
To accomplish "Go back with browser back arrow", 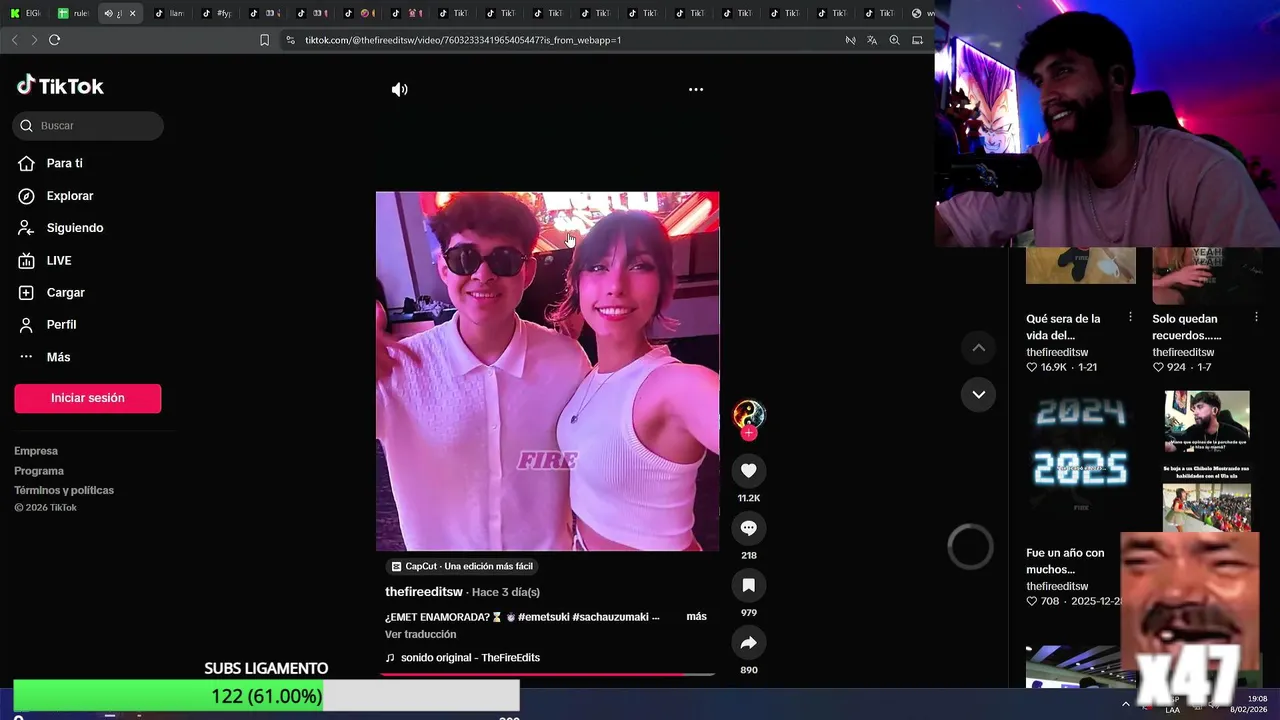I will tap(14, 40).
